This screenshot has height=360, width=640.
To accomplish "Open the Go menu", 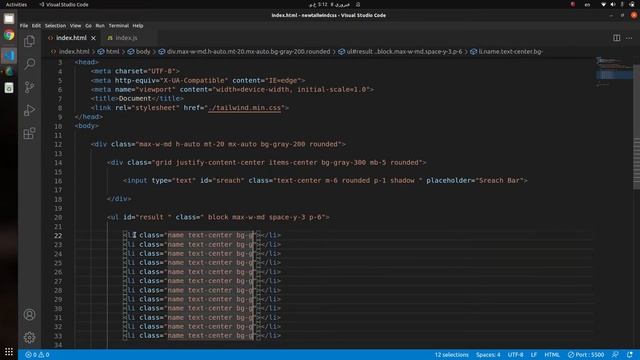I will point(88,26).
